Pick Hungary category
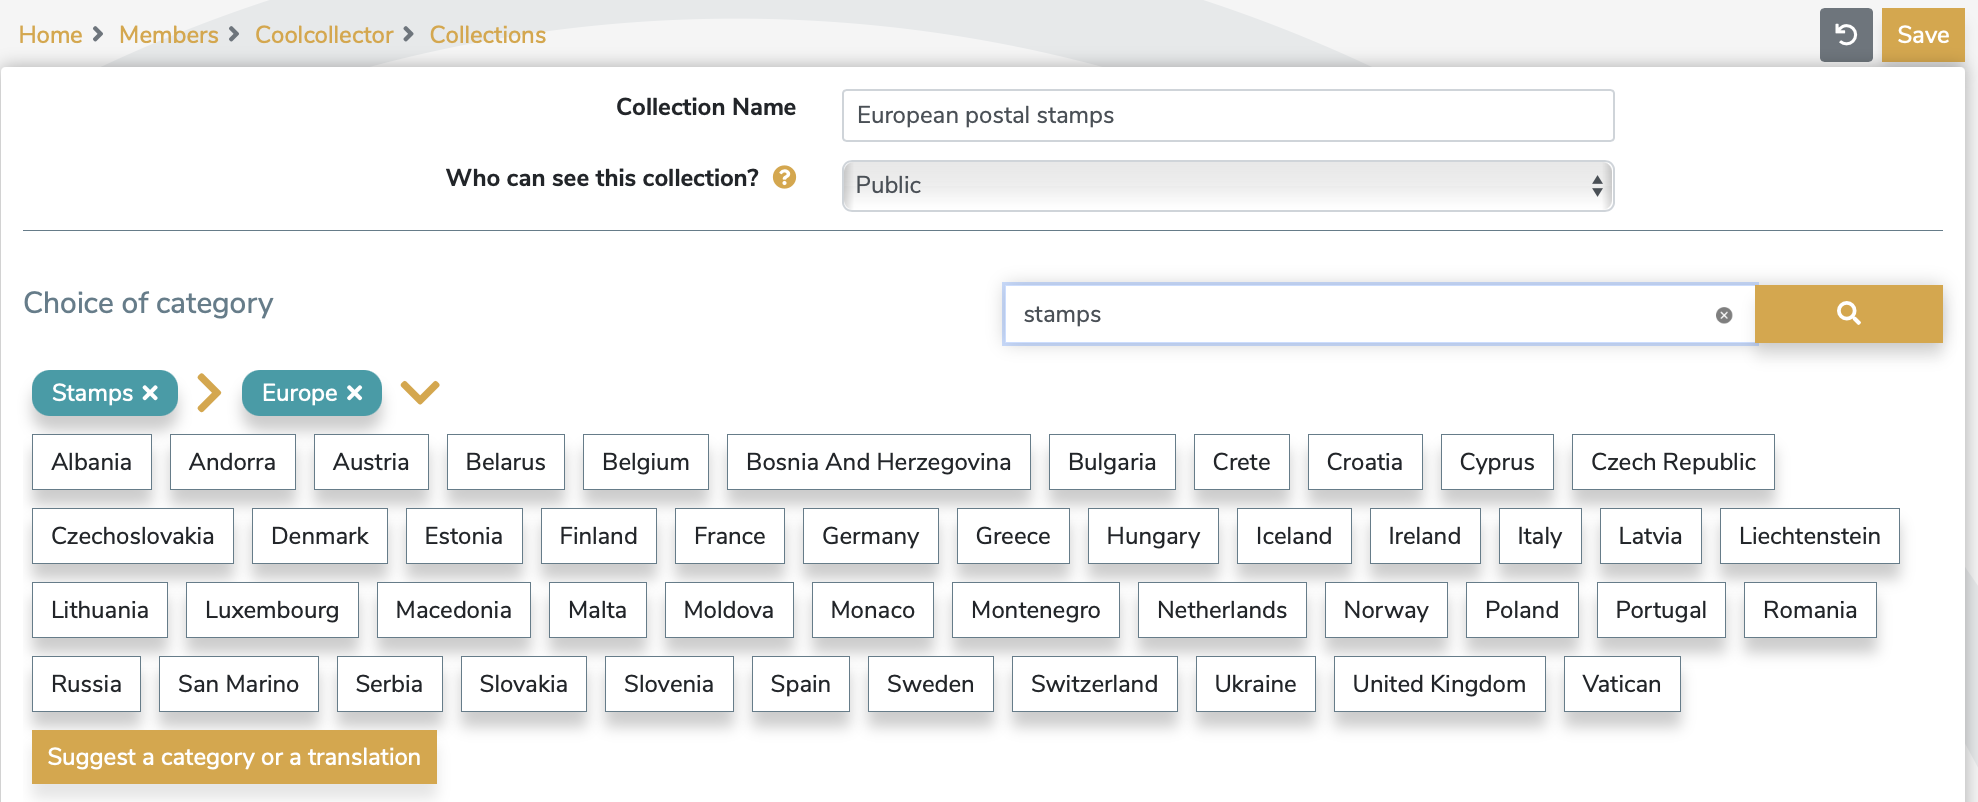This screenshot has height=802, width=1978. coord(1153,536)
